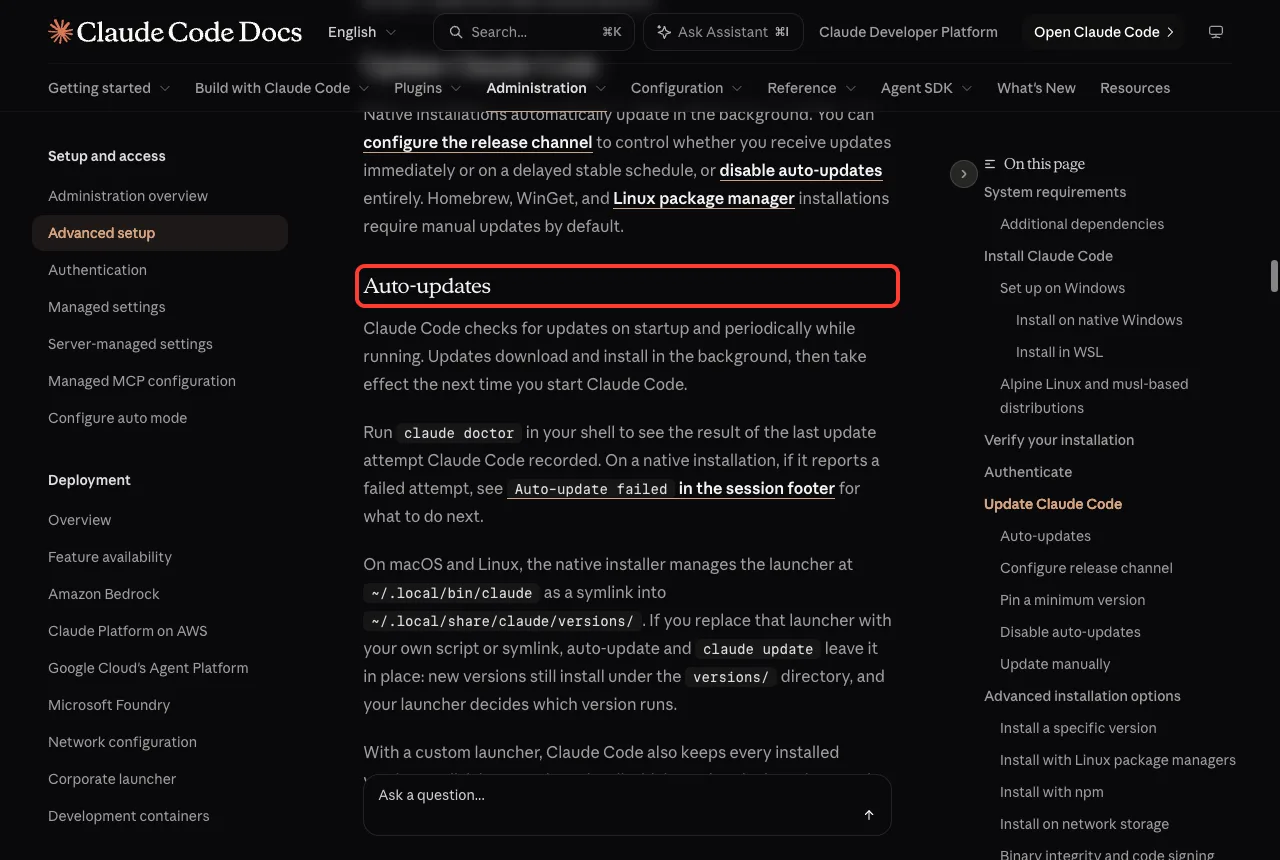The width and height of the screenshot is (1280, 860).
Task: Jump to Verify your installation section
Action: tap(1059, 440)
